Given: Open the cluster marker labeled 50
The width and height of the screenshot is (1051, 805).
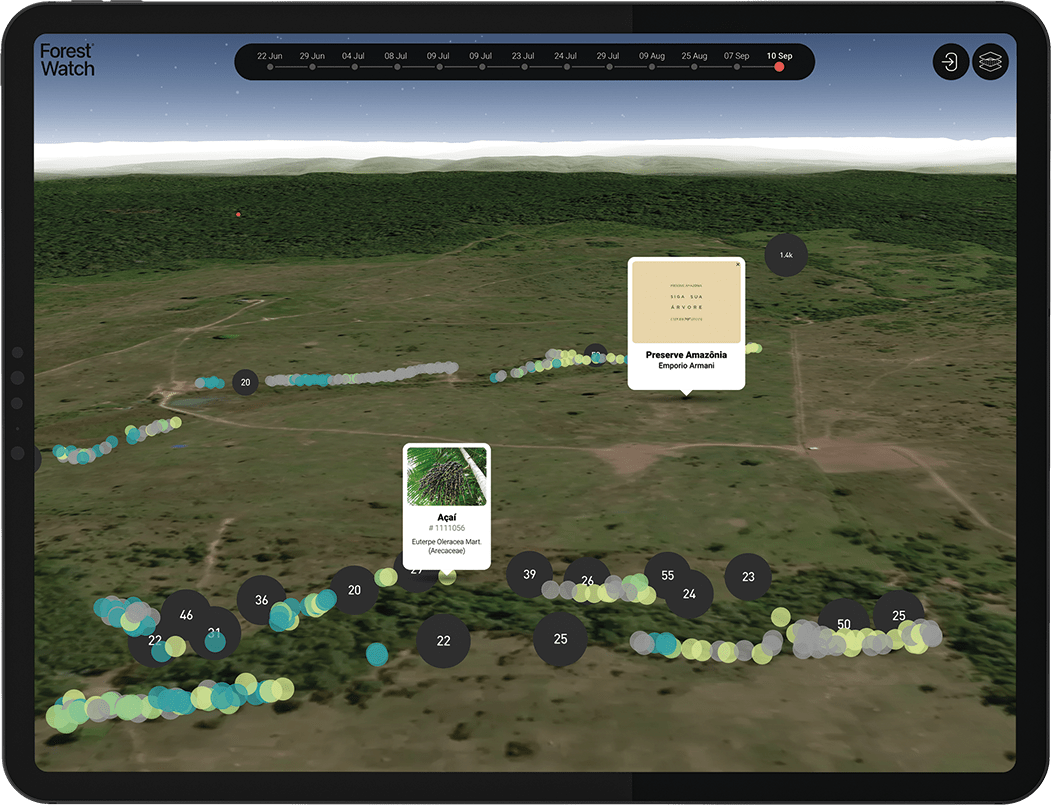Looking at the screenshot, I should click(843, 624).
